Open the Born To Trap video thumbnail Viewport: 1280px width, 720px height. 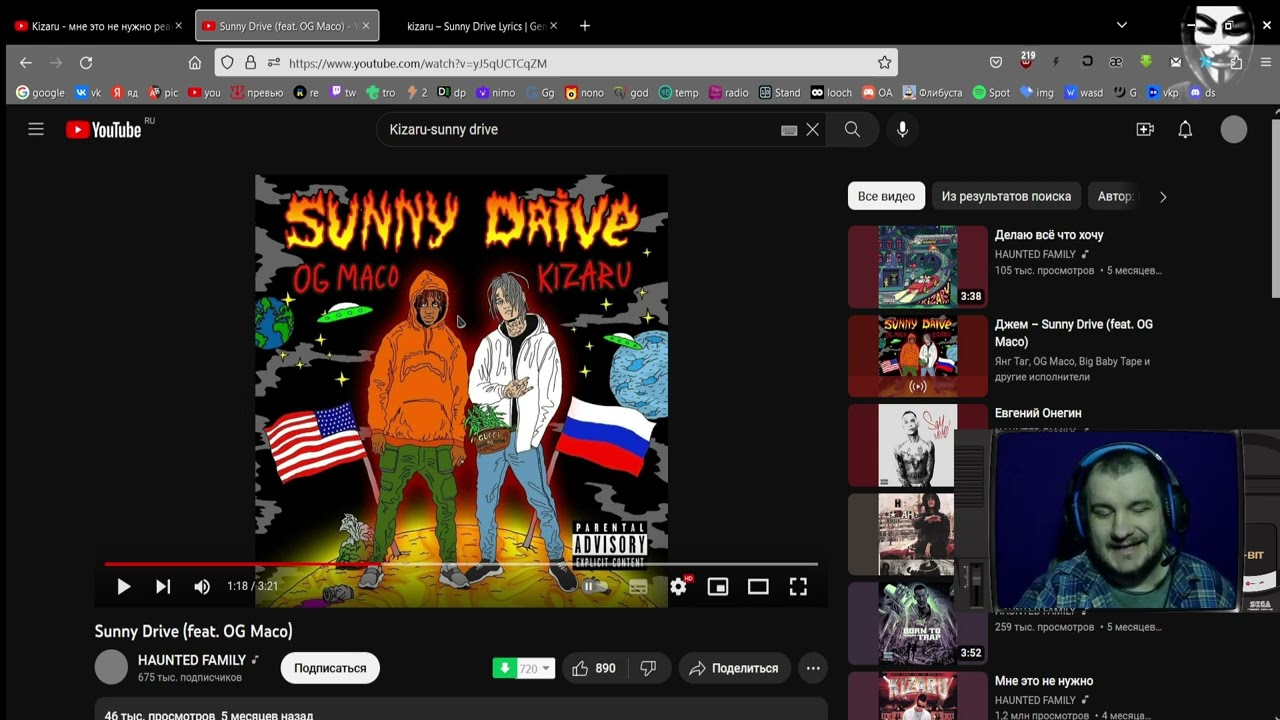pyautogui.click(x=918, y=624)
